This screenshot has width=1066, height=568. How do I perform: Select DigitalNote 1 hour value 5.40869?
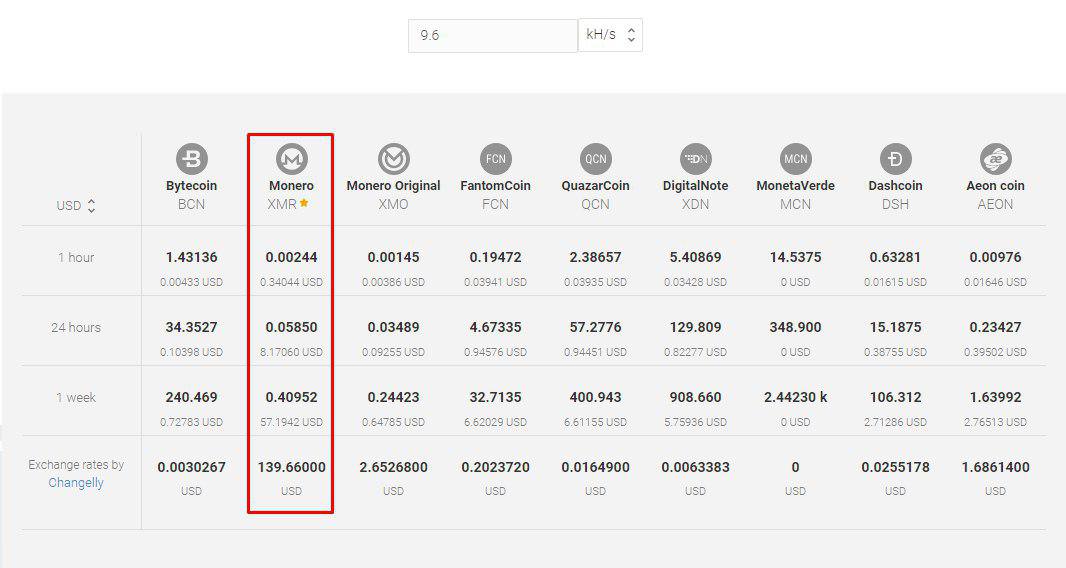click(695, 258)
